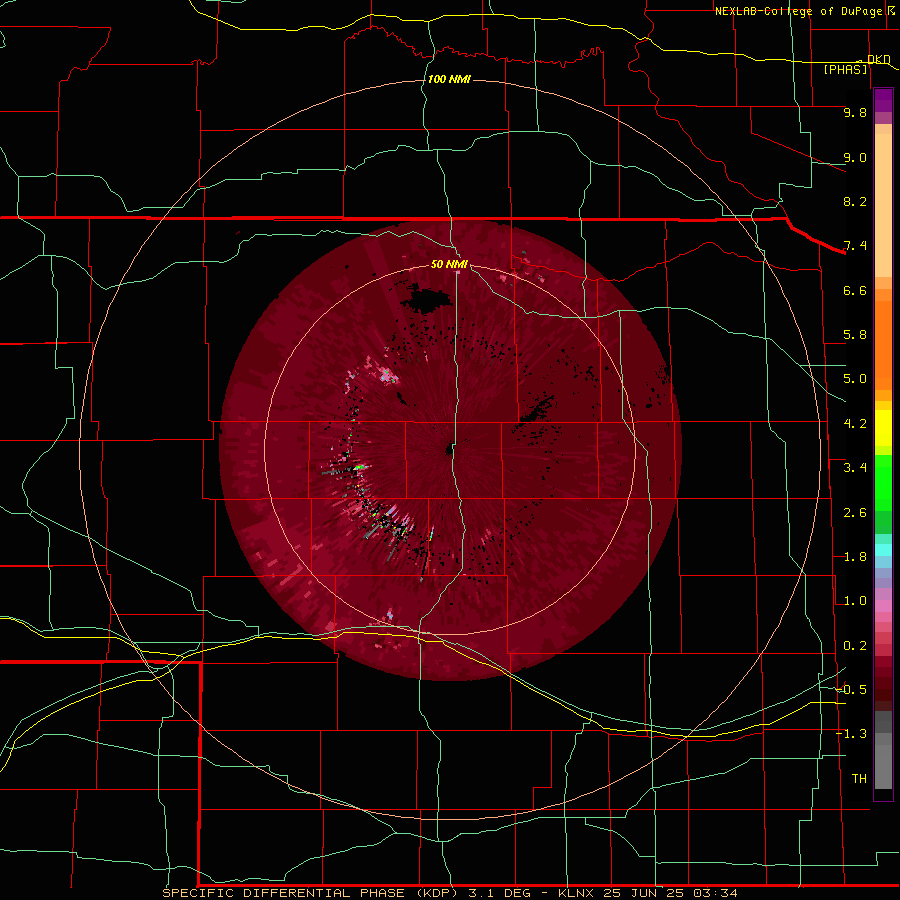Screen dimensions: 900x900
Task: Click the 3.4 legend value
Action: pos(855,468)
